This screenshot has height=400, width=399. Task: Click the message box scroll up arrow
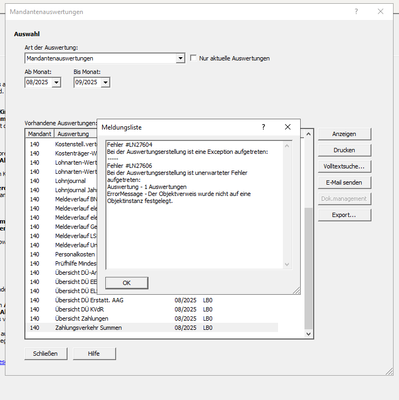tap(287, 146)
